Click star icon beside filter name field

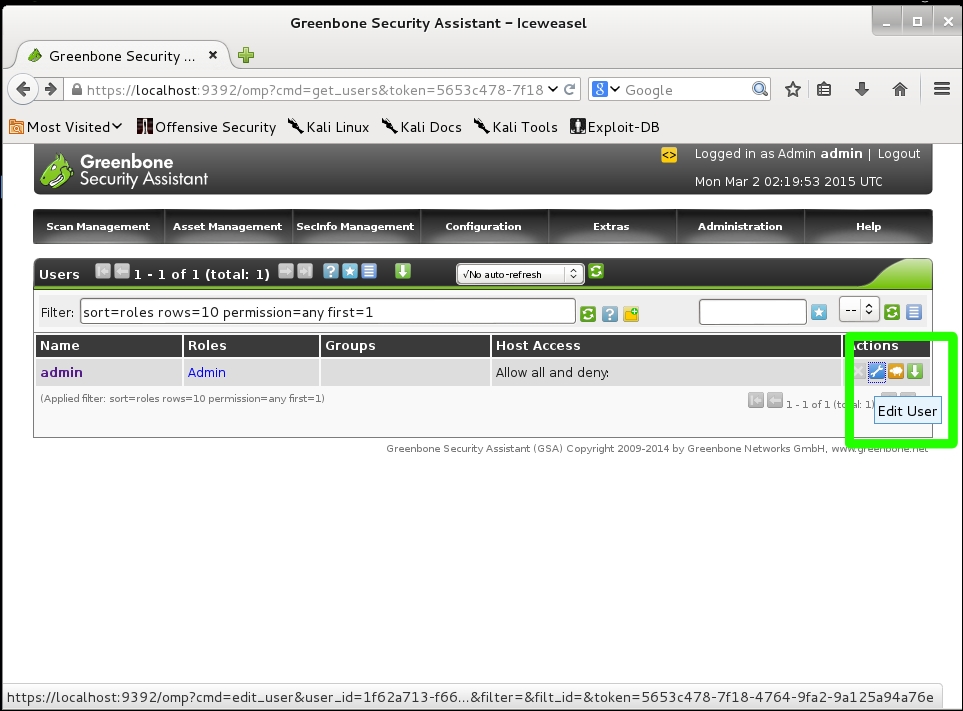point(819,312)
